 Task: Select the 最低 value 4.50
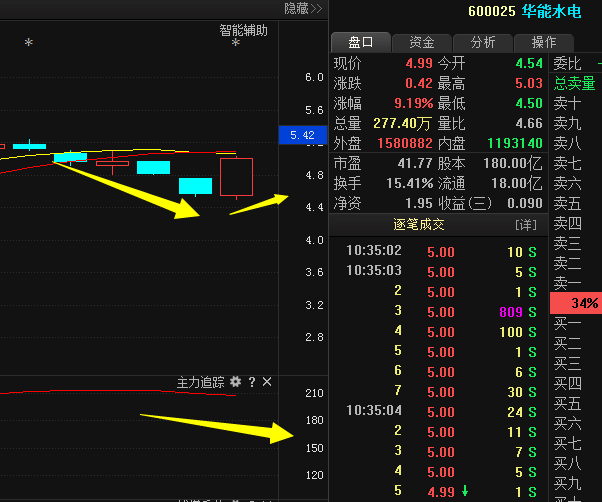tap(529, 103)
